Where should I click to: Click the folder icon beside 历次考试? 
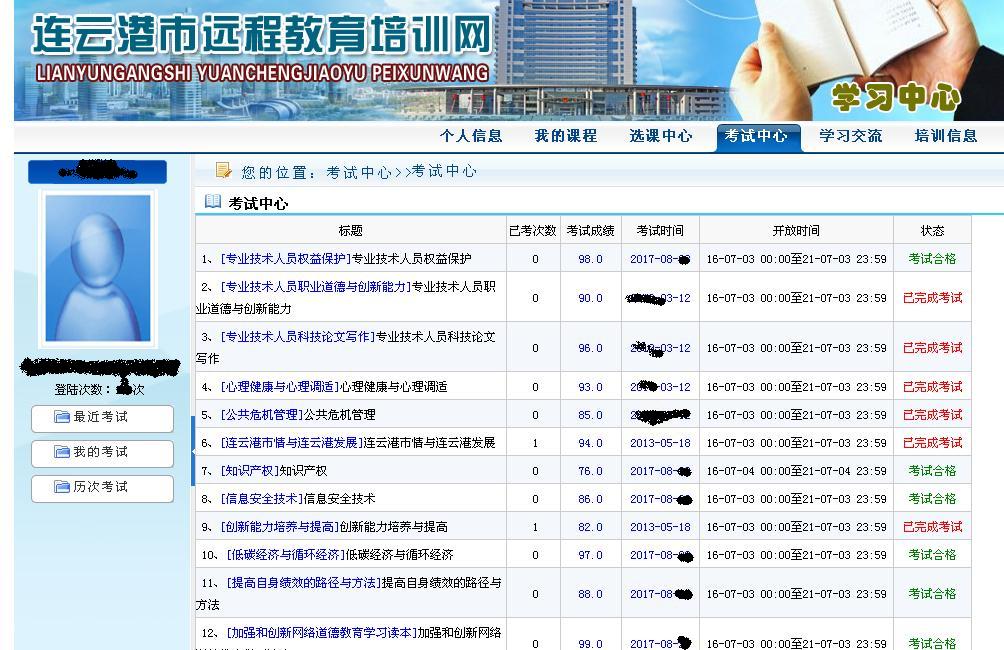(62, 487)
